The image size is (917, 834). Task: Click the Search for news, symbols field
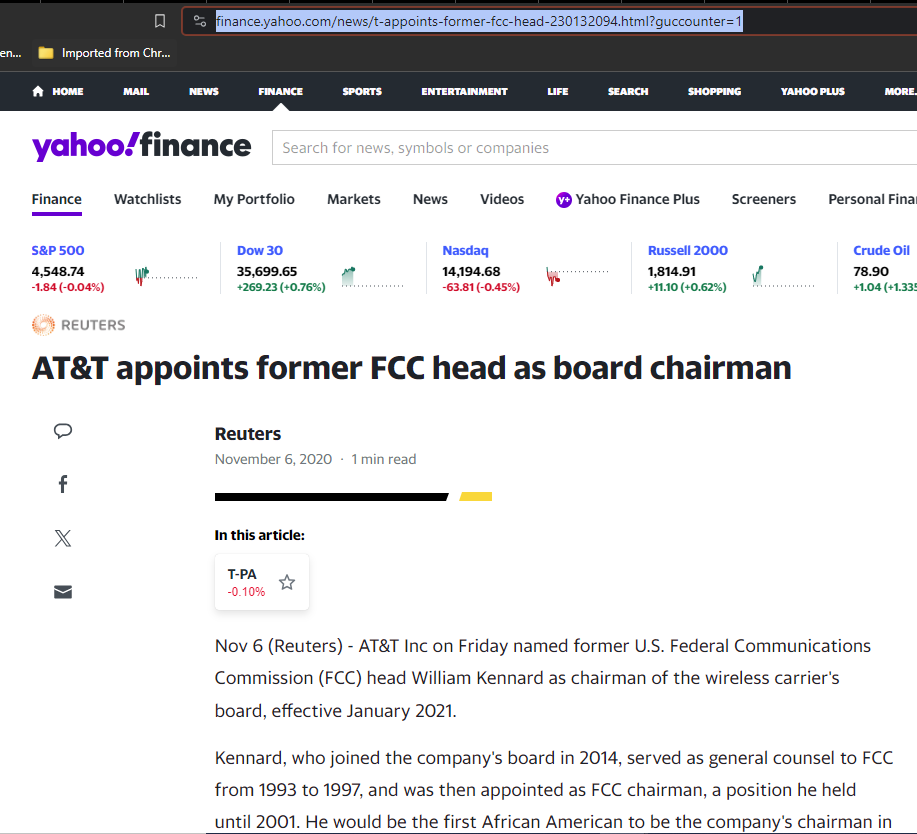pyautogui.click(x=594, y=148)
